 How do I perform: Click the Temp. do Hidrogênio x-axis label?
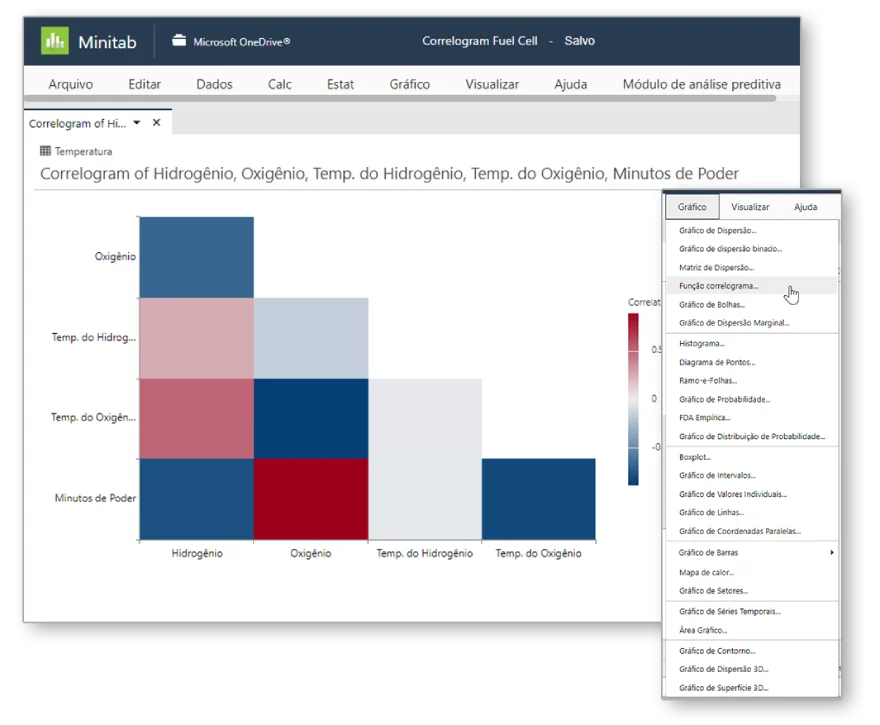(x=424, y=553)
